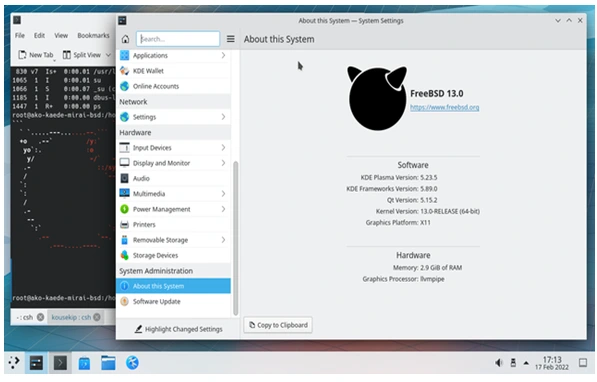
Task: Click the Software Update icon
Action: tap(125, 301)
